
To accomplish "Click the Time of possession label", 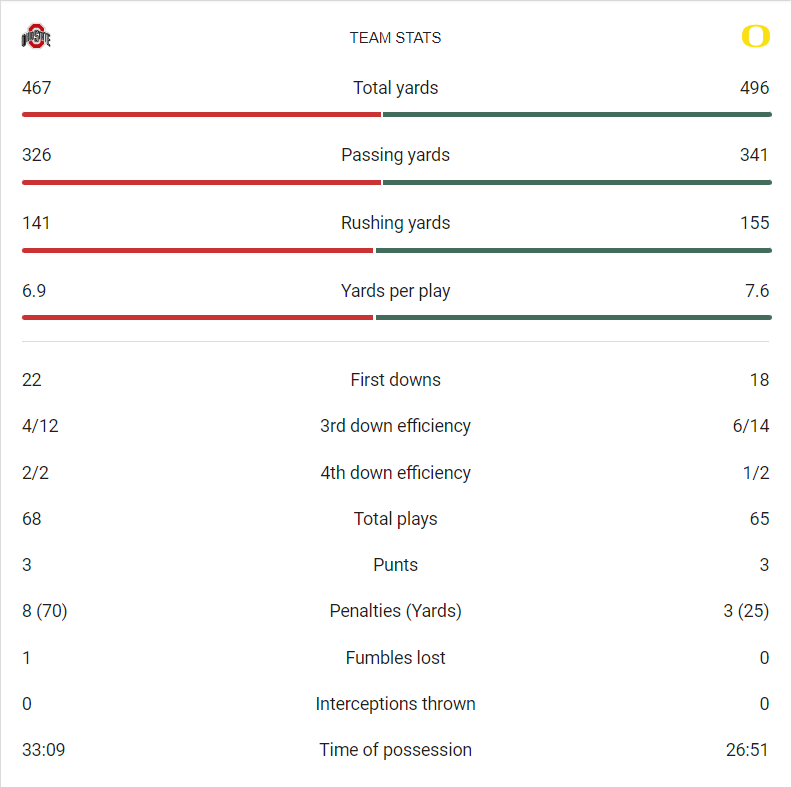I will pyautogui.click(x=395, y=750).
